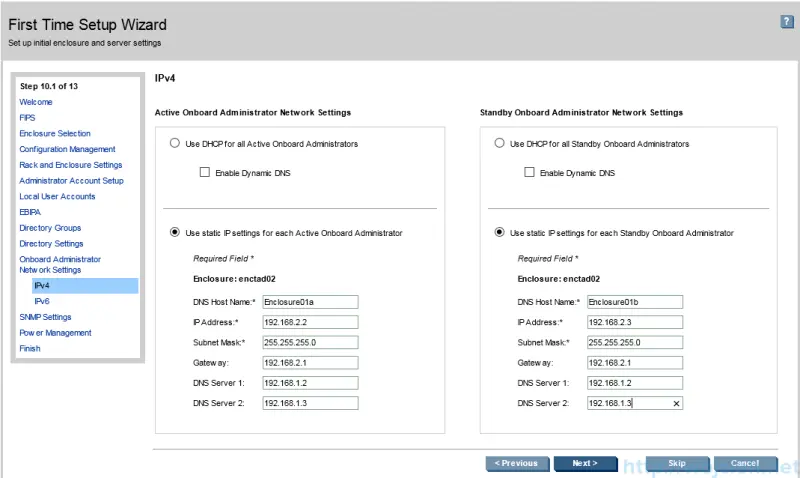
Task: Edit standby DNS Host Name field Enclosure01b
Action: coord(635,302)
